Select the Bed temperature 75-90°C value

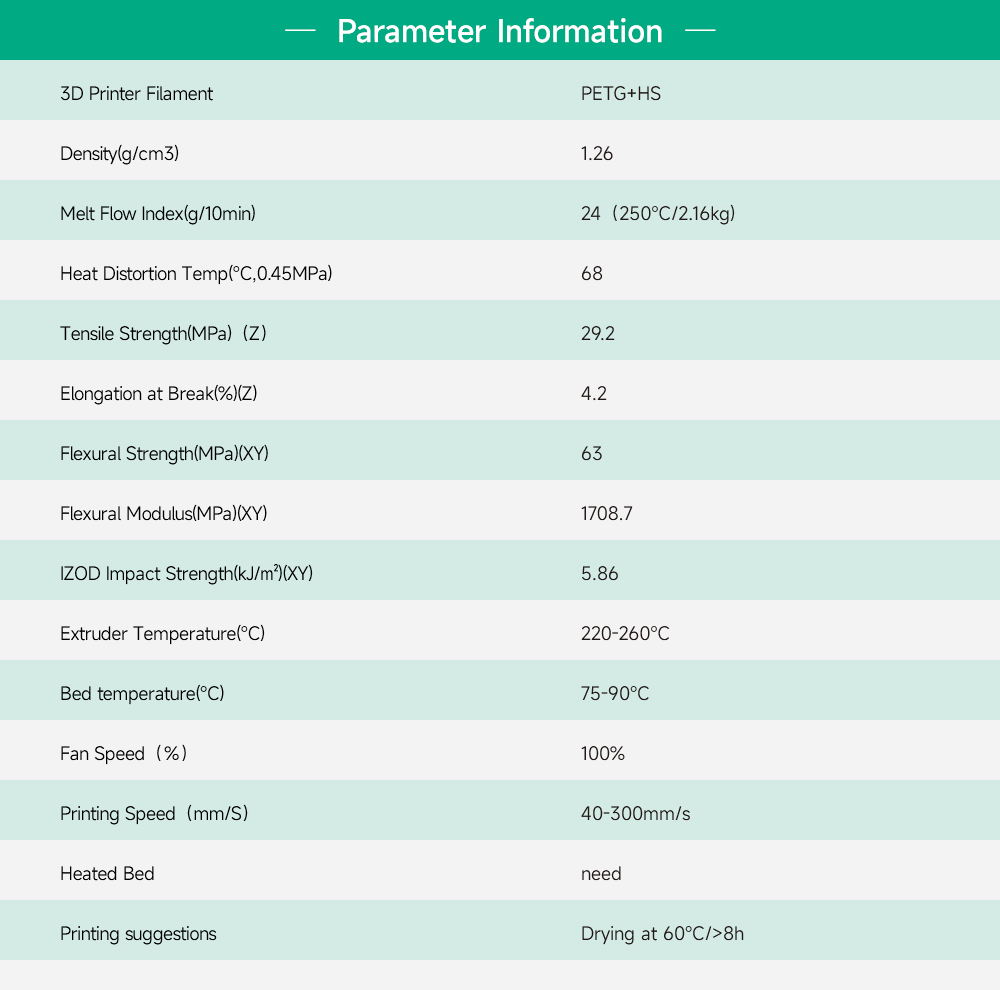point(615,693)
